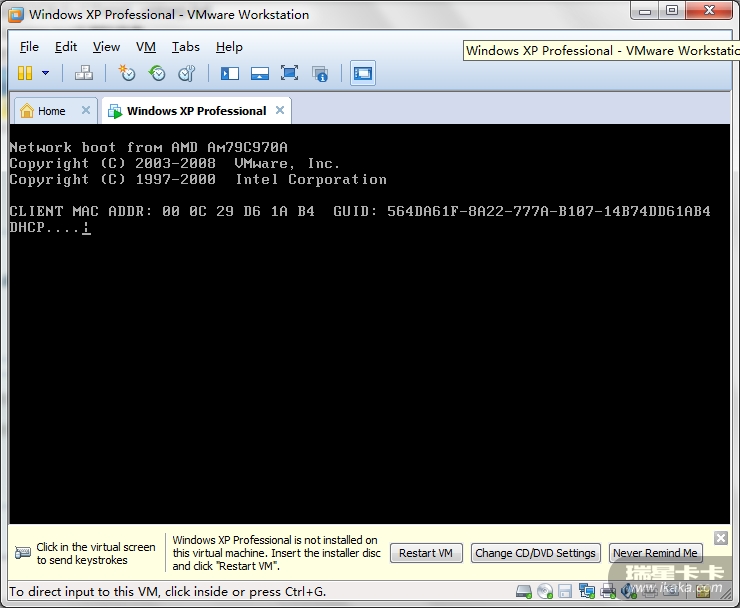Select the Windows XP Professional tab
The width and height of the screenshot is (740, 608).
(196, 111)
